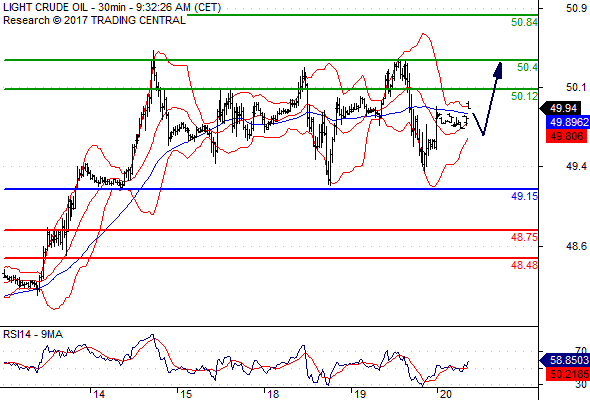Screen dimensions: 590x400
Task: Click the 50.1 price axis value
Action: (576, 87)
